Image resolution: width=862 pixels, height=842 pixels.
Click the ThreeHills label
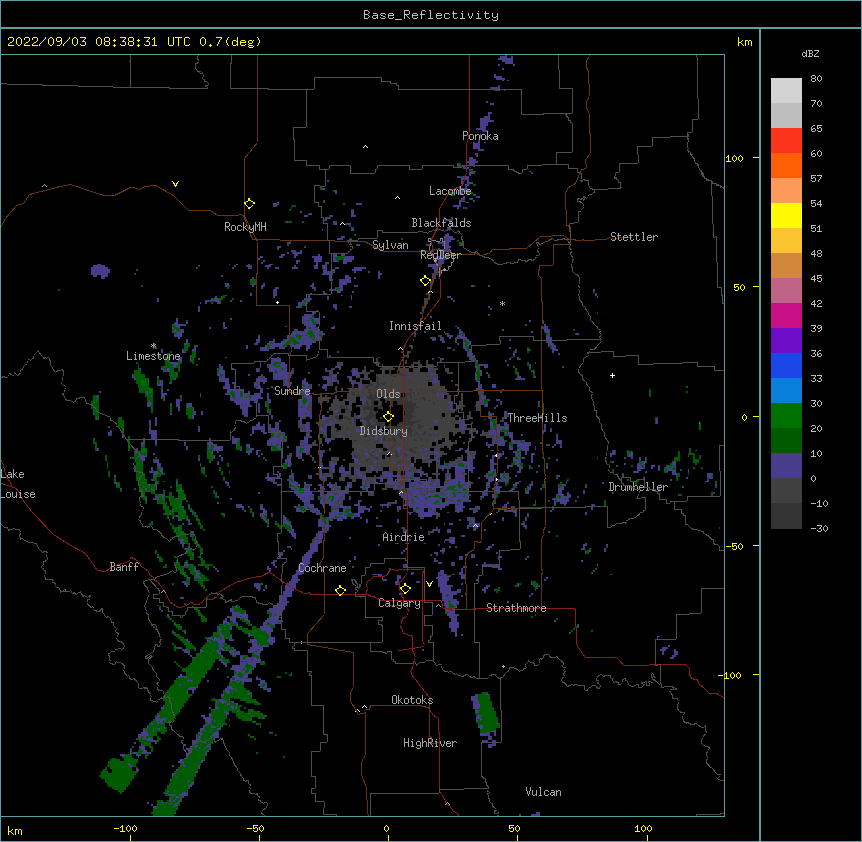(537, 418)
